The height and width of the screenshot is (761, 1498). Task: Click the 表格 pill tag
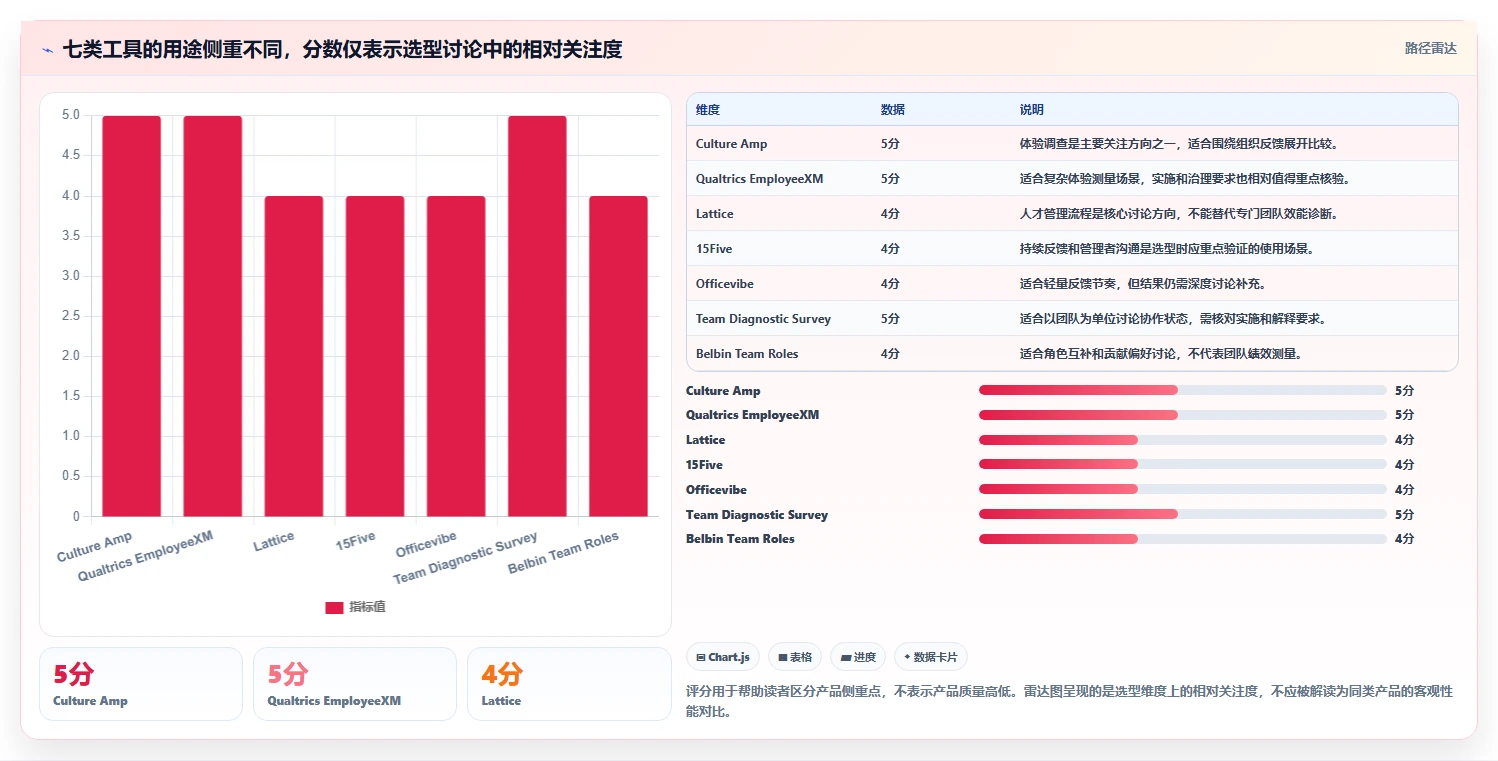795,657
